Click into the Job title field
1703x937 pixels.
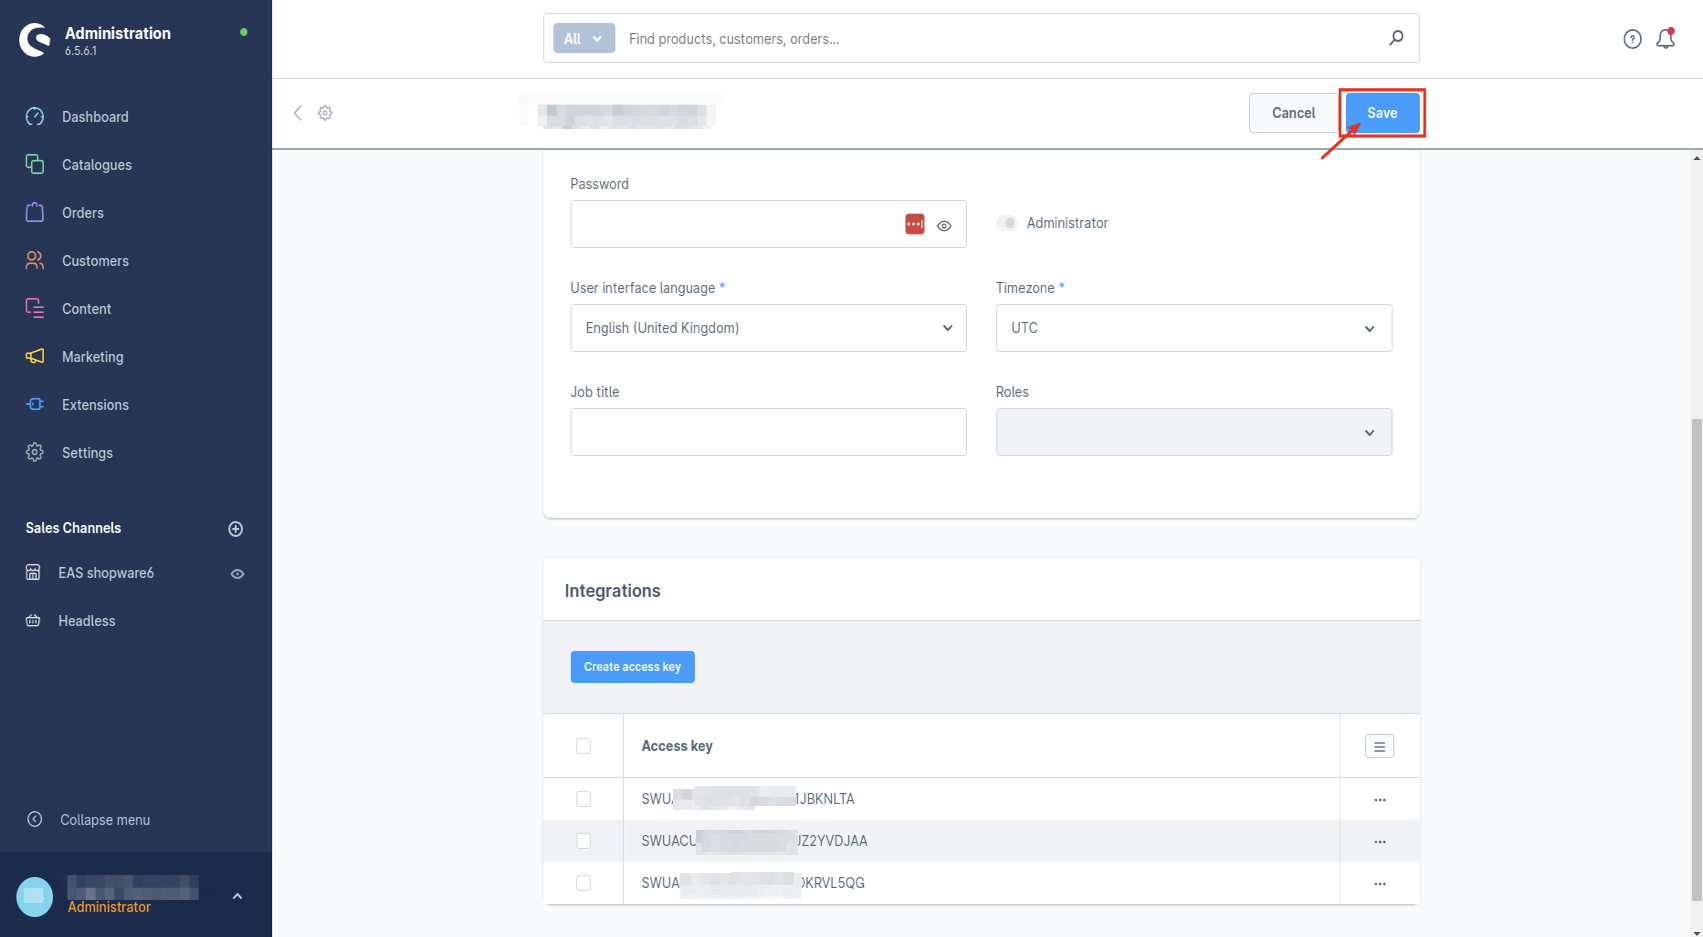[x=768, y=432]
